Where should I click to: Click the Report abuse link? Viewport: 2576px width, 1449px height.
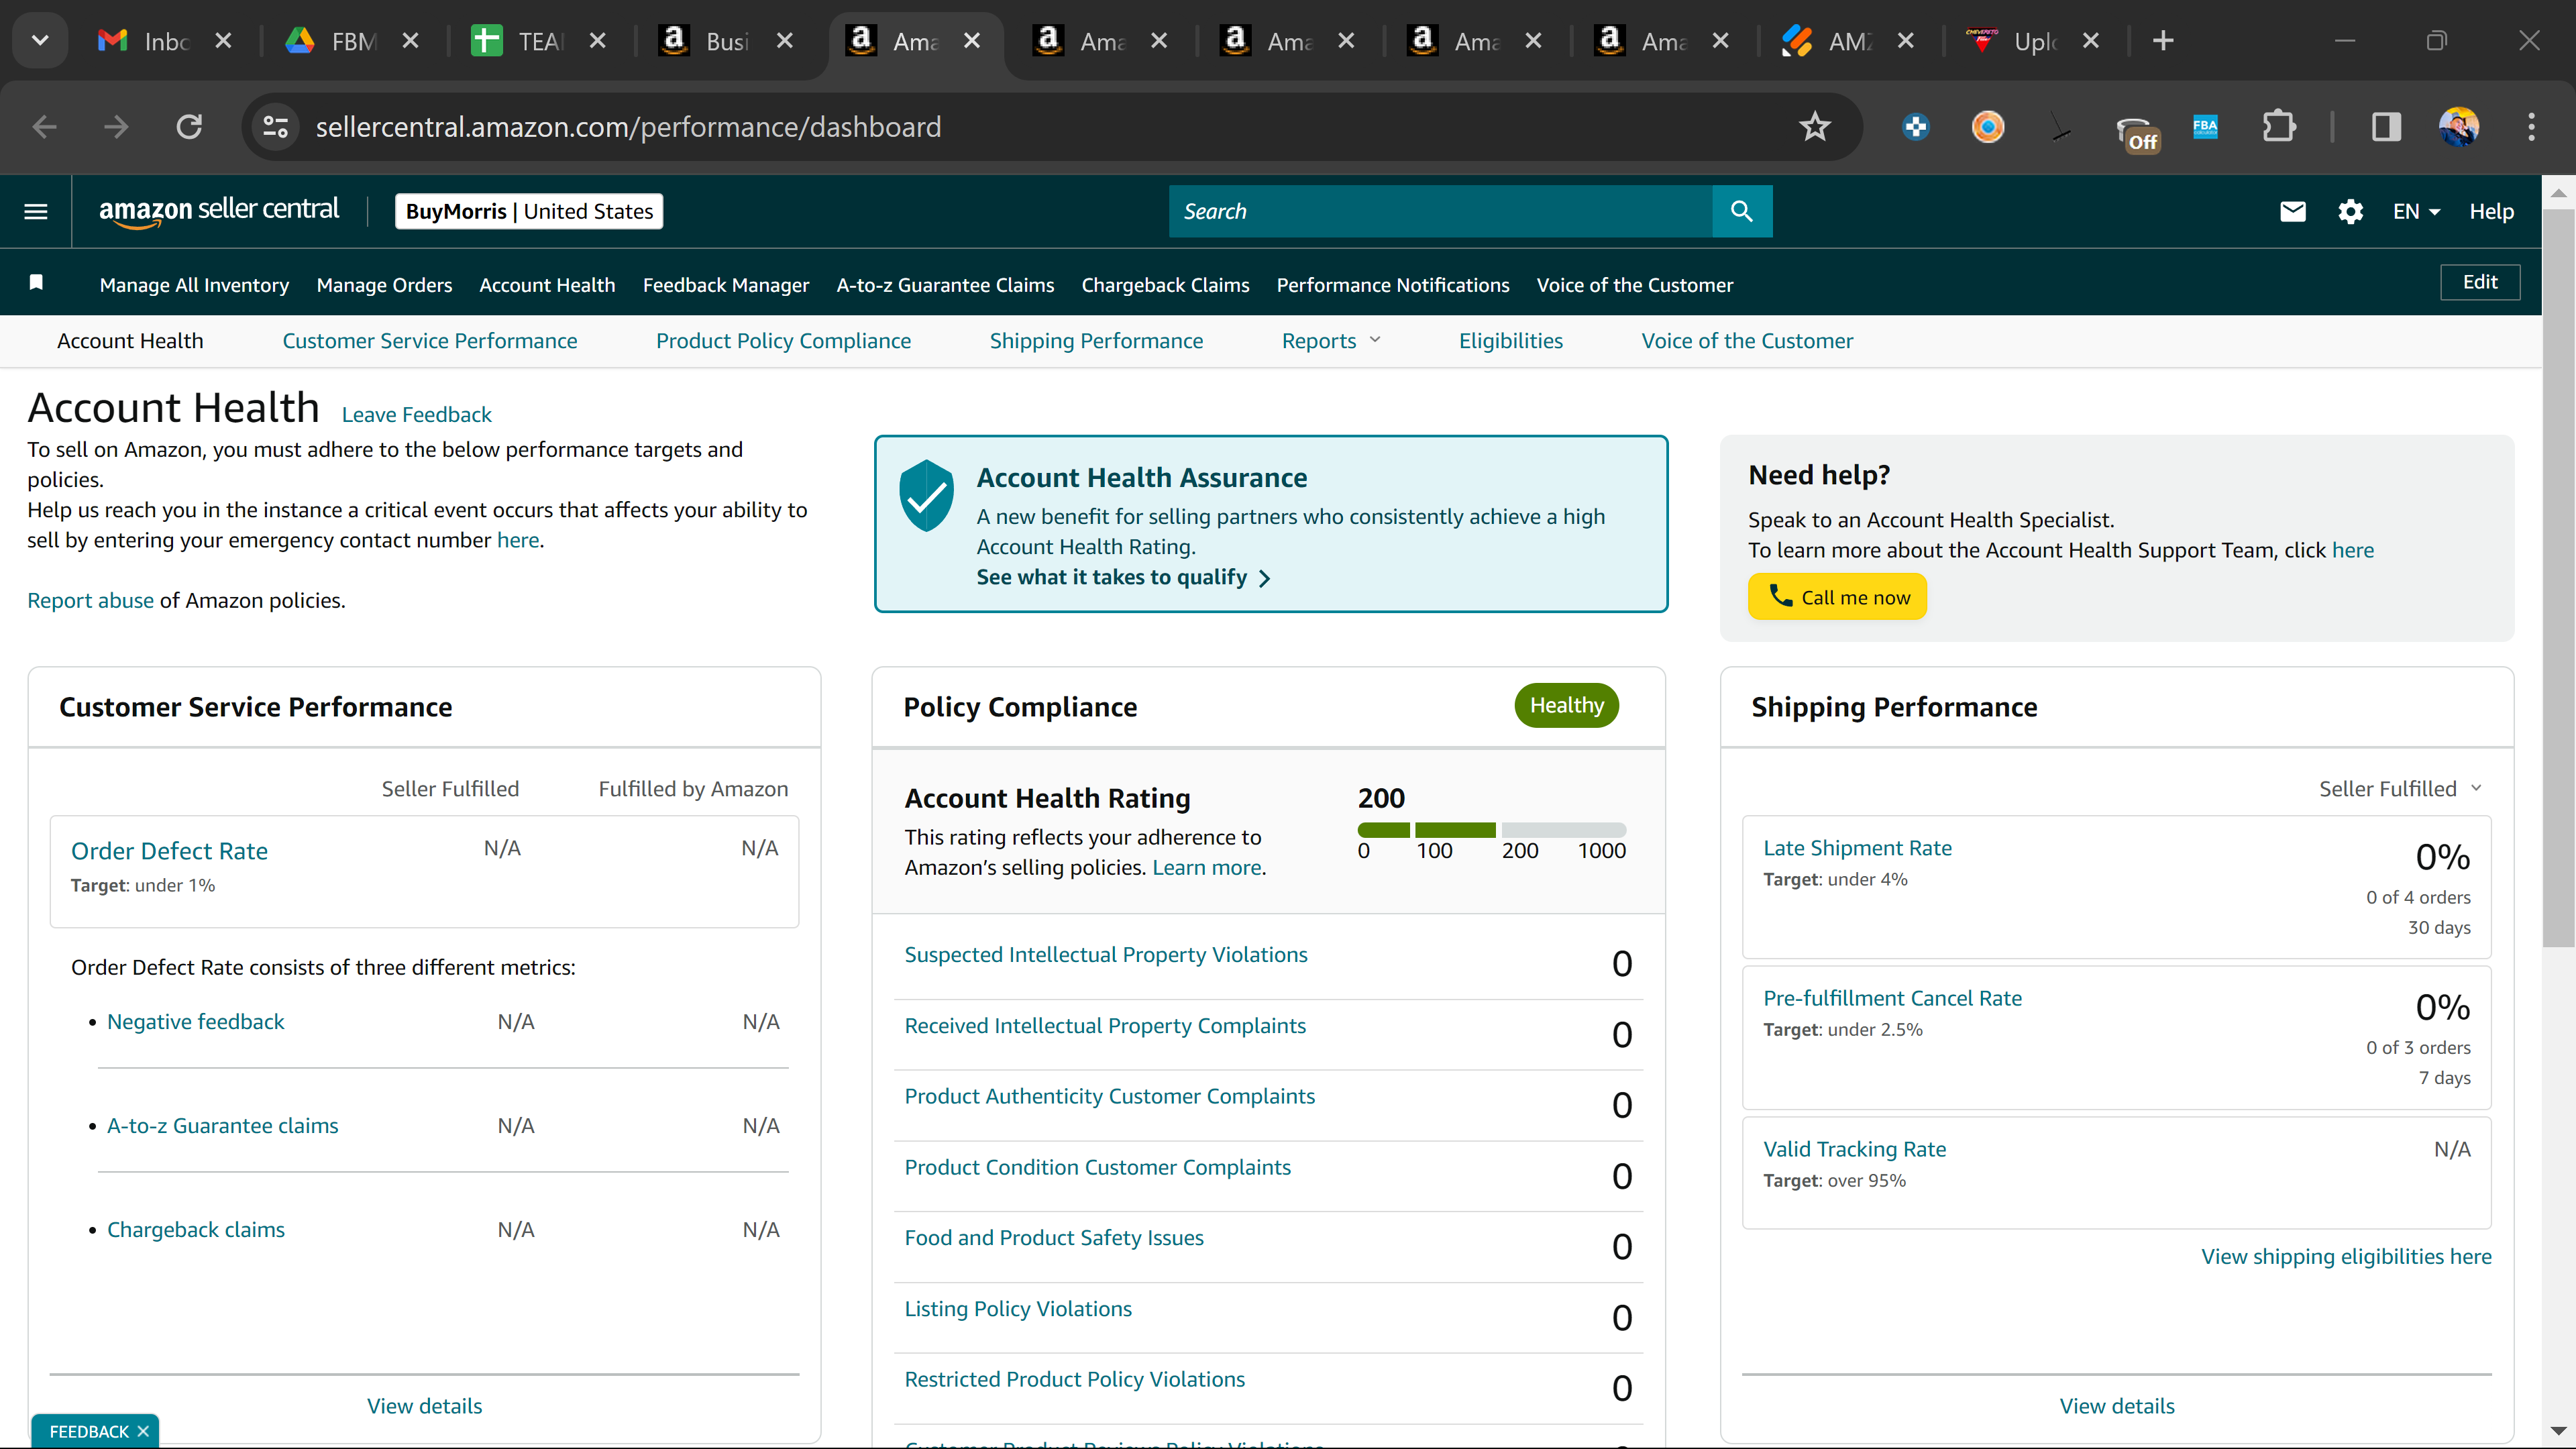90,600
